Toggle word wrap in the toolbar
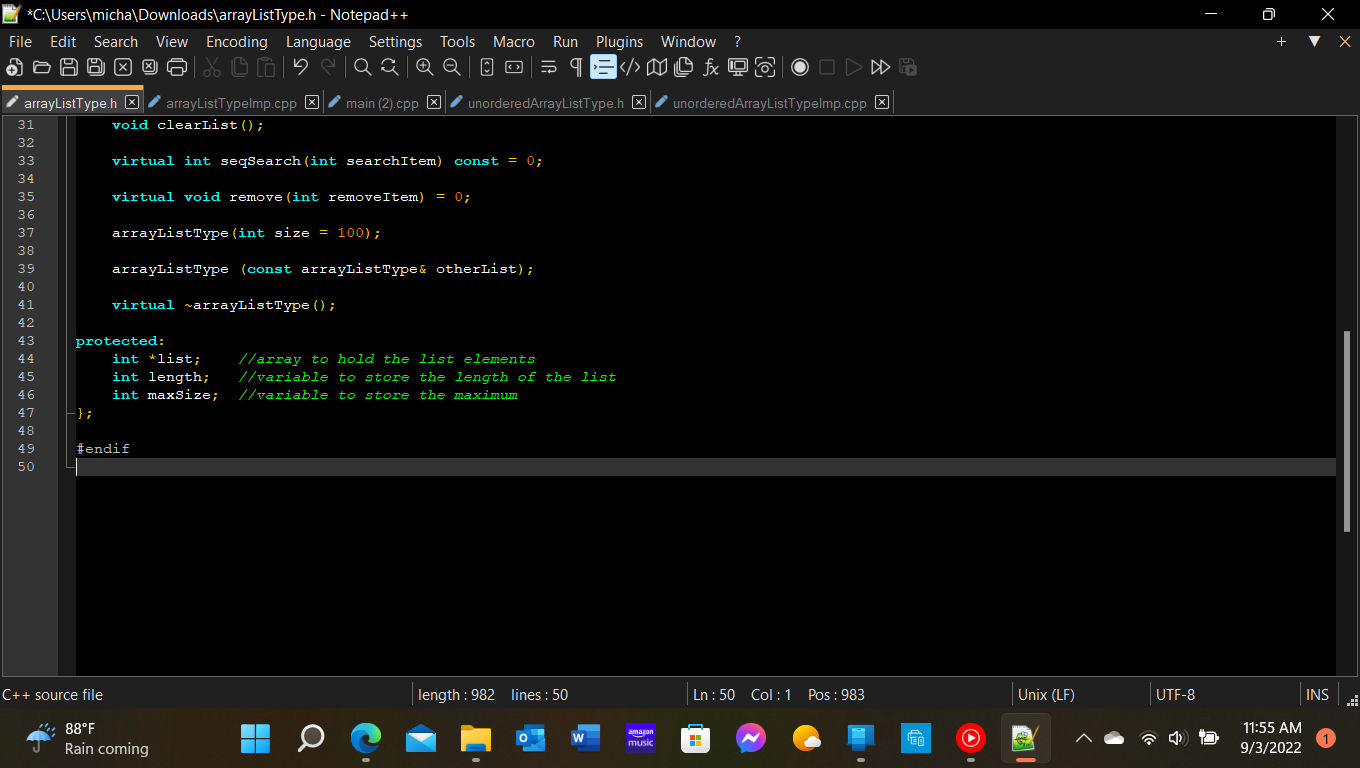 tap(548, 67)
